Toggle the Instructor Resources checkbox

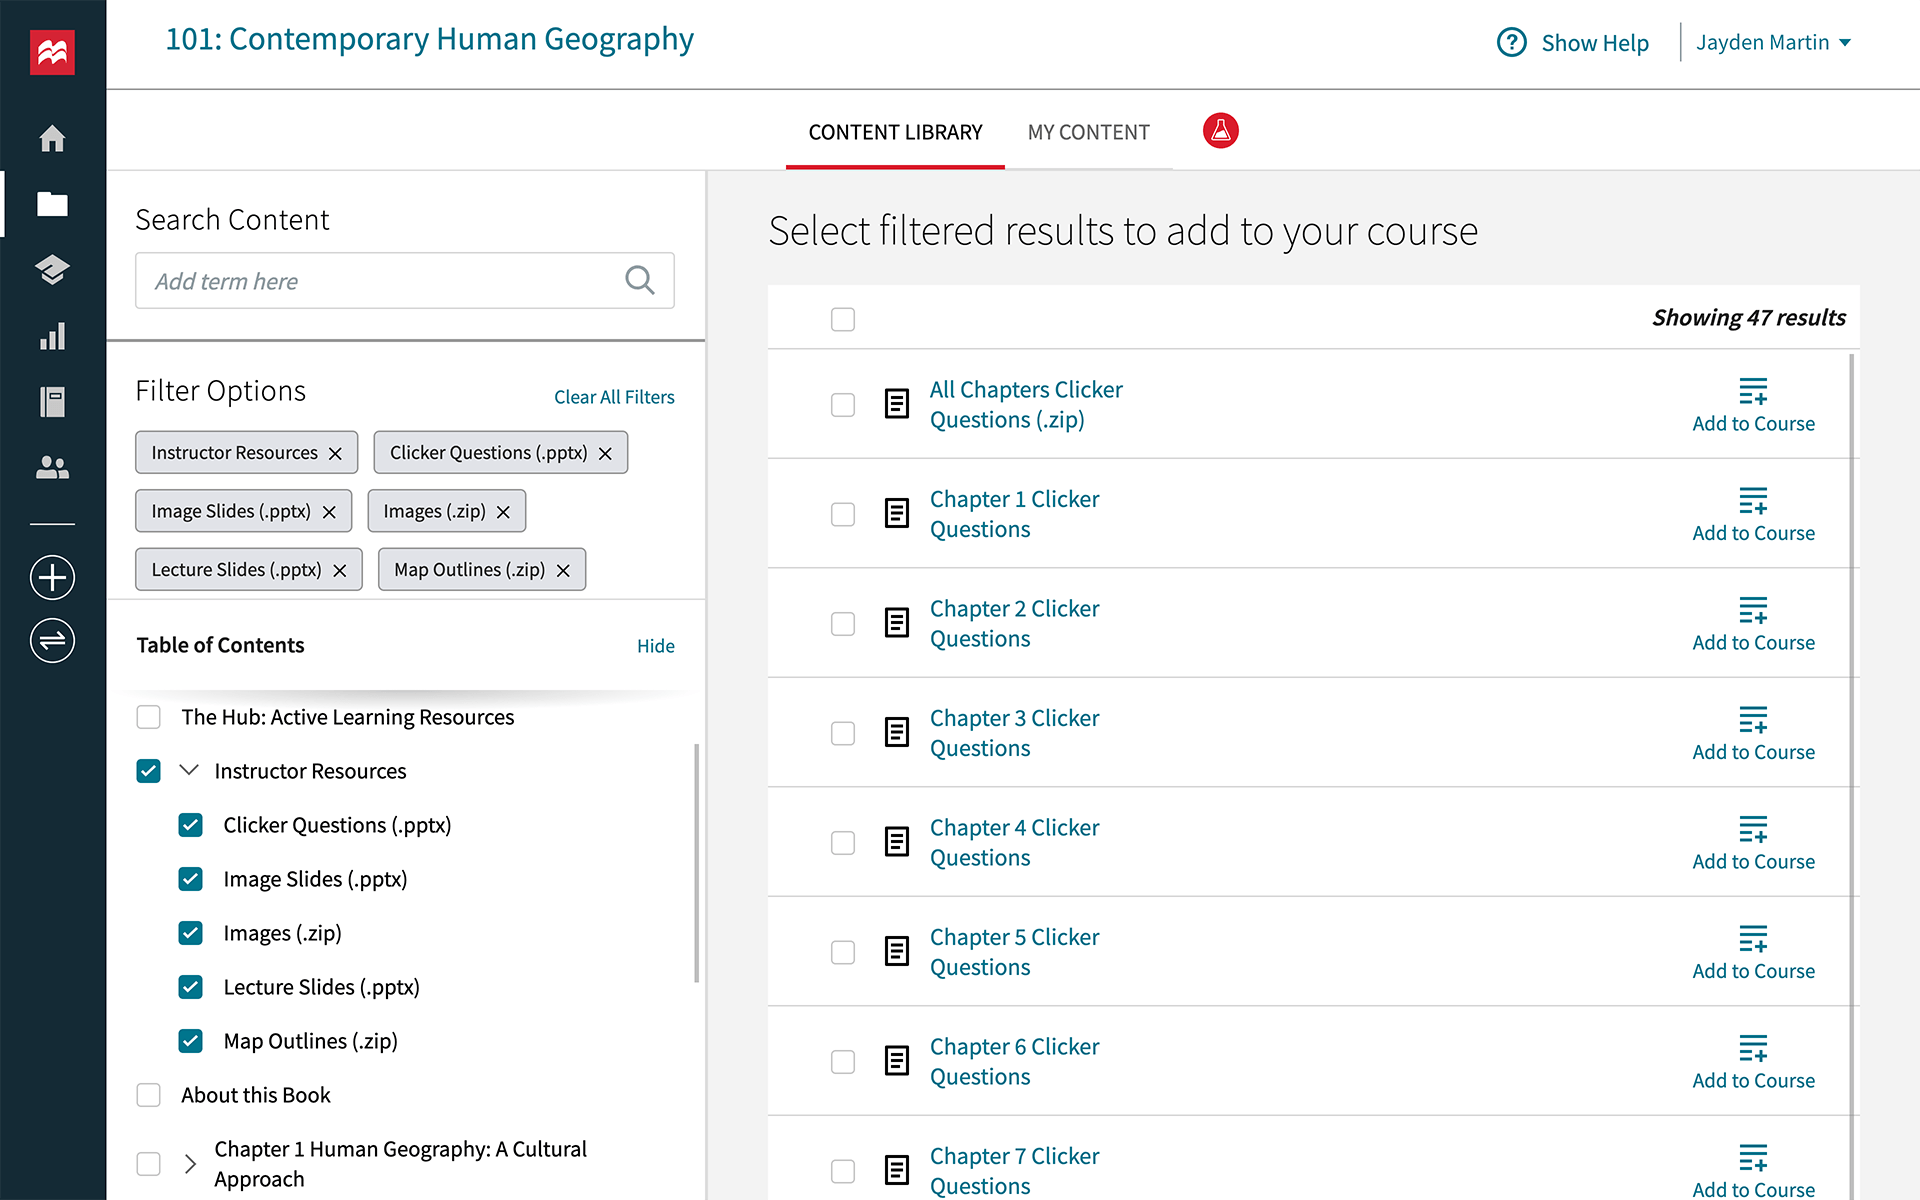click(149, 770)
